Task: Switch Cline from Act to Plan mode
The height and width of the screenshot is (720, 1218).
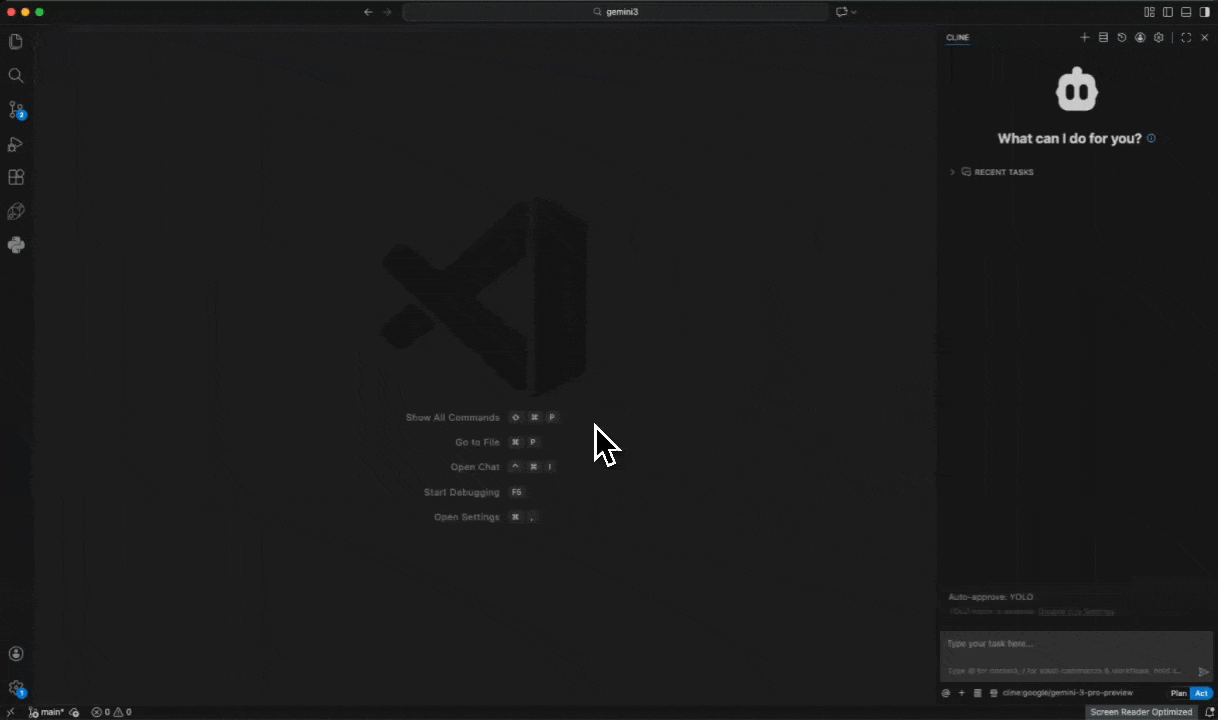Action: [1178, 692]
